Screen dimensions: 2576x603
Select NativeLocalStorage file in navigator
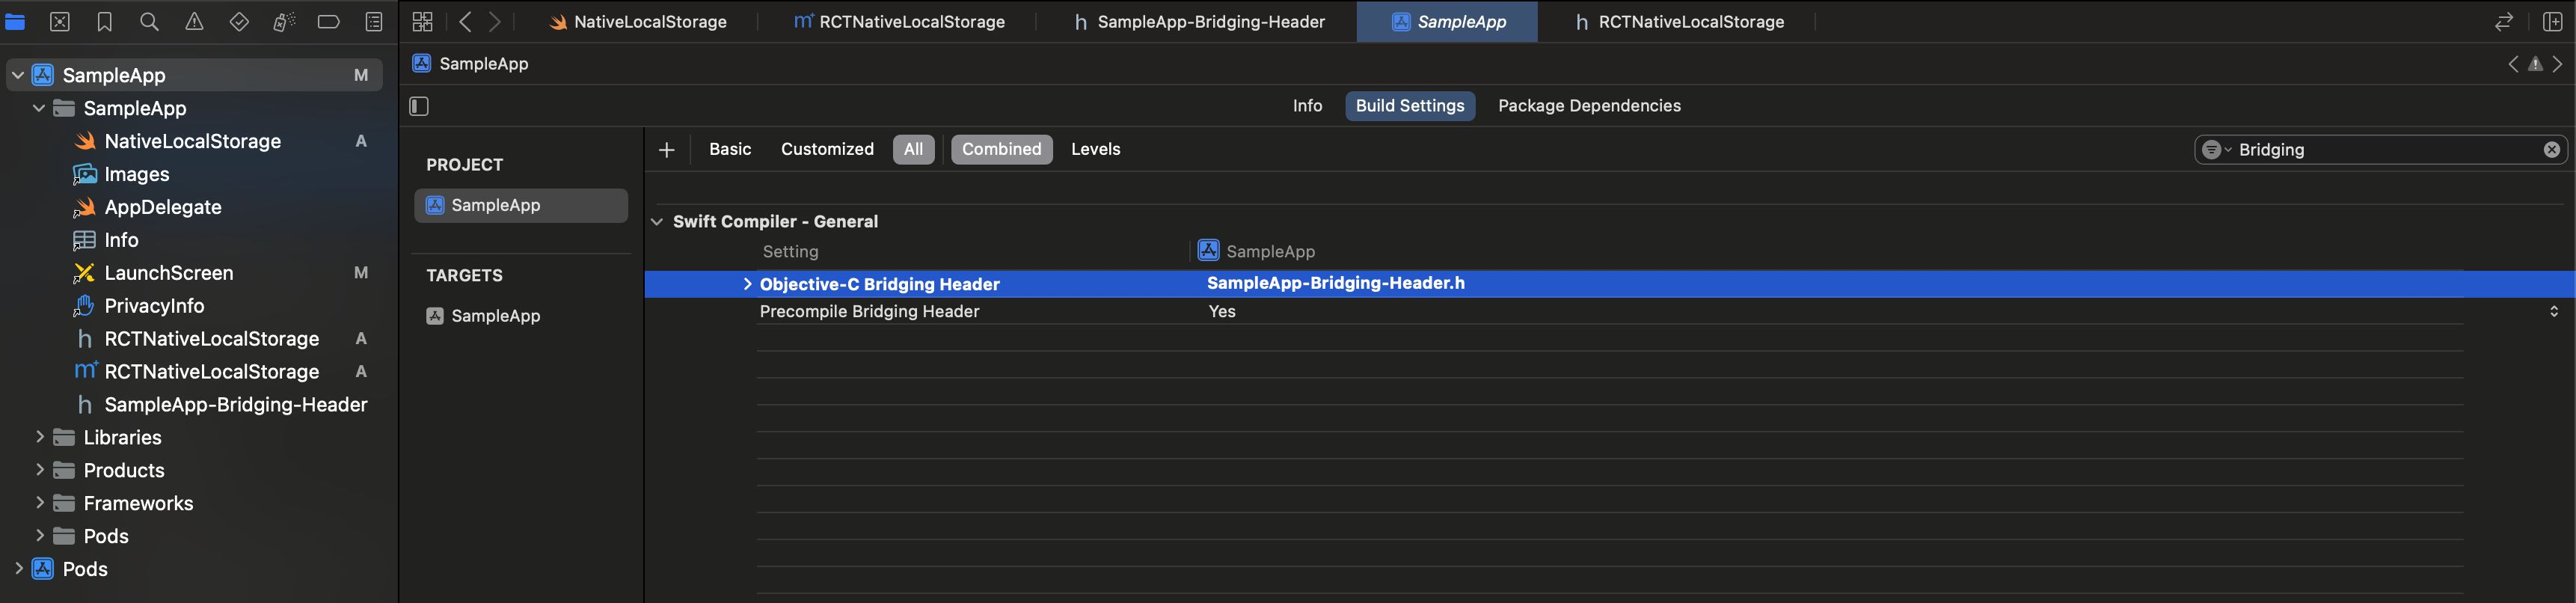192,141
